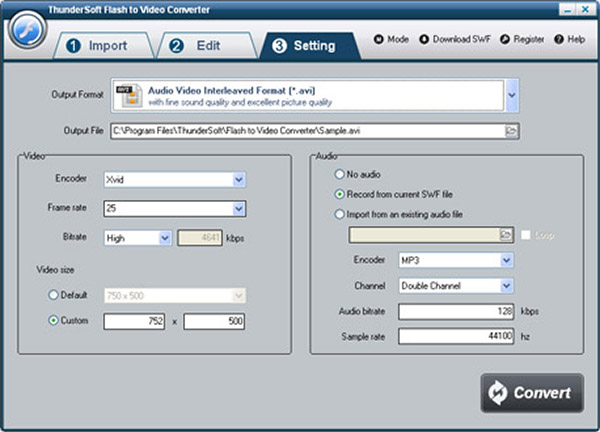Click the Flash logo icon in title bar
600x432 pixels.
(27, 30)
